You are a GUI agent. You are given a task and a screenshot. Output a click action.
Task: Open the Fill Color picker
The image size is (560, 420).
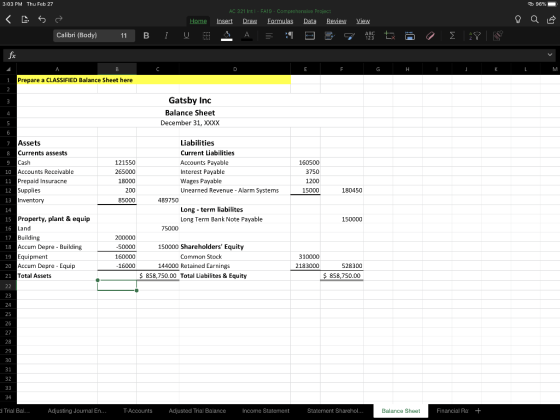(x=227, y=36)
